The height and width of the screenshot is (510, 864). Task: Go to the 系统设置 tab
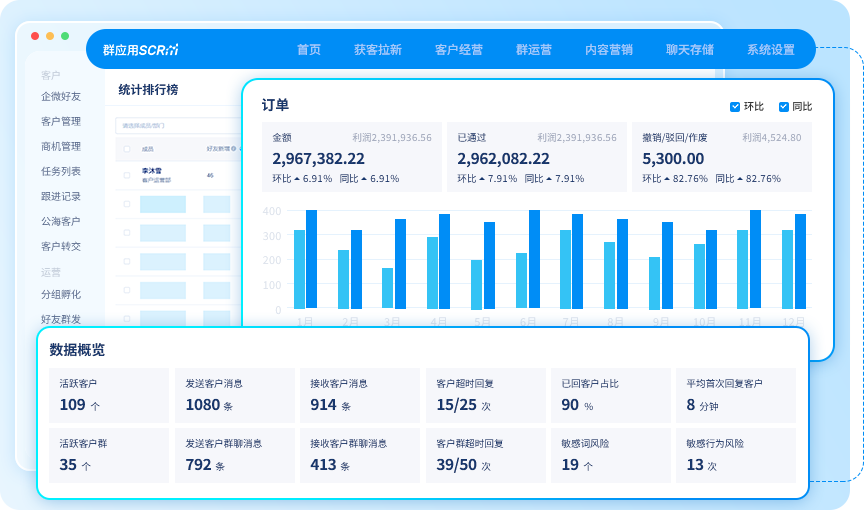(770, 49)
